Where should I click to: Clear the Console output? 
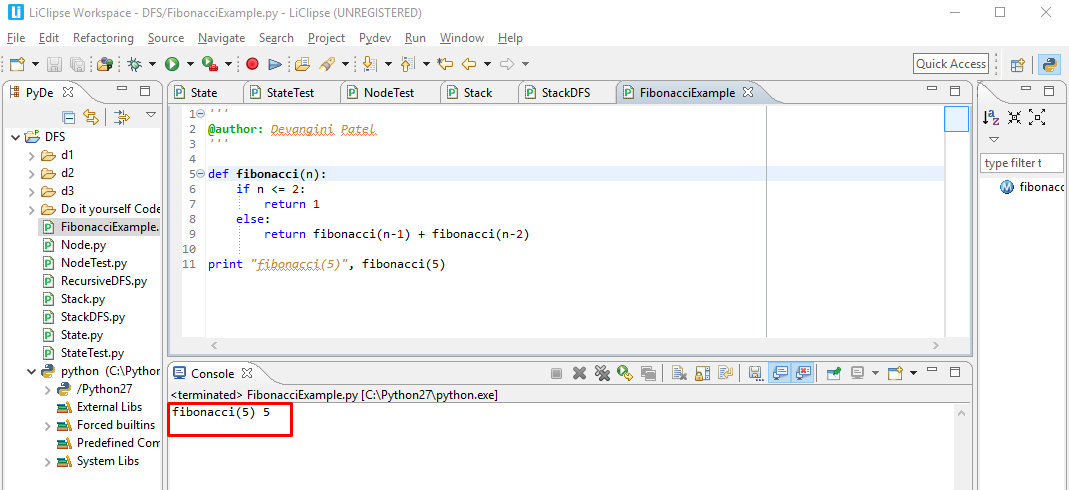[678, 373]
